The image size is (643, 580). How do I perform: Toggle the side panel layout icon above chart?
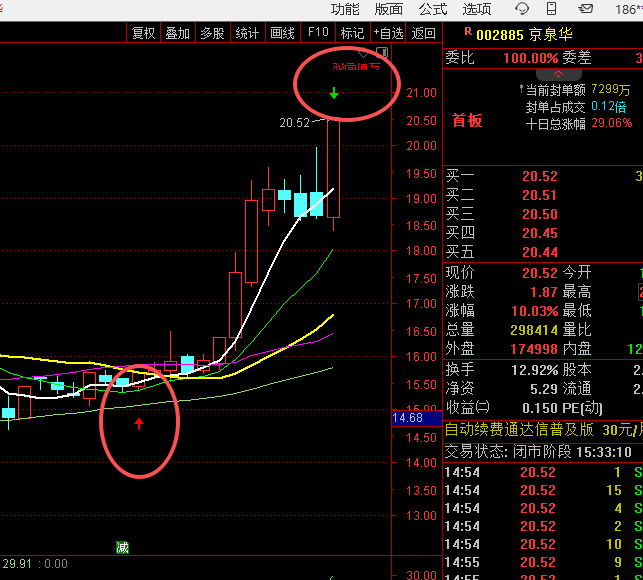tap(382, 53)
